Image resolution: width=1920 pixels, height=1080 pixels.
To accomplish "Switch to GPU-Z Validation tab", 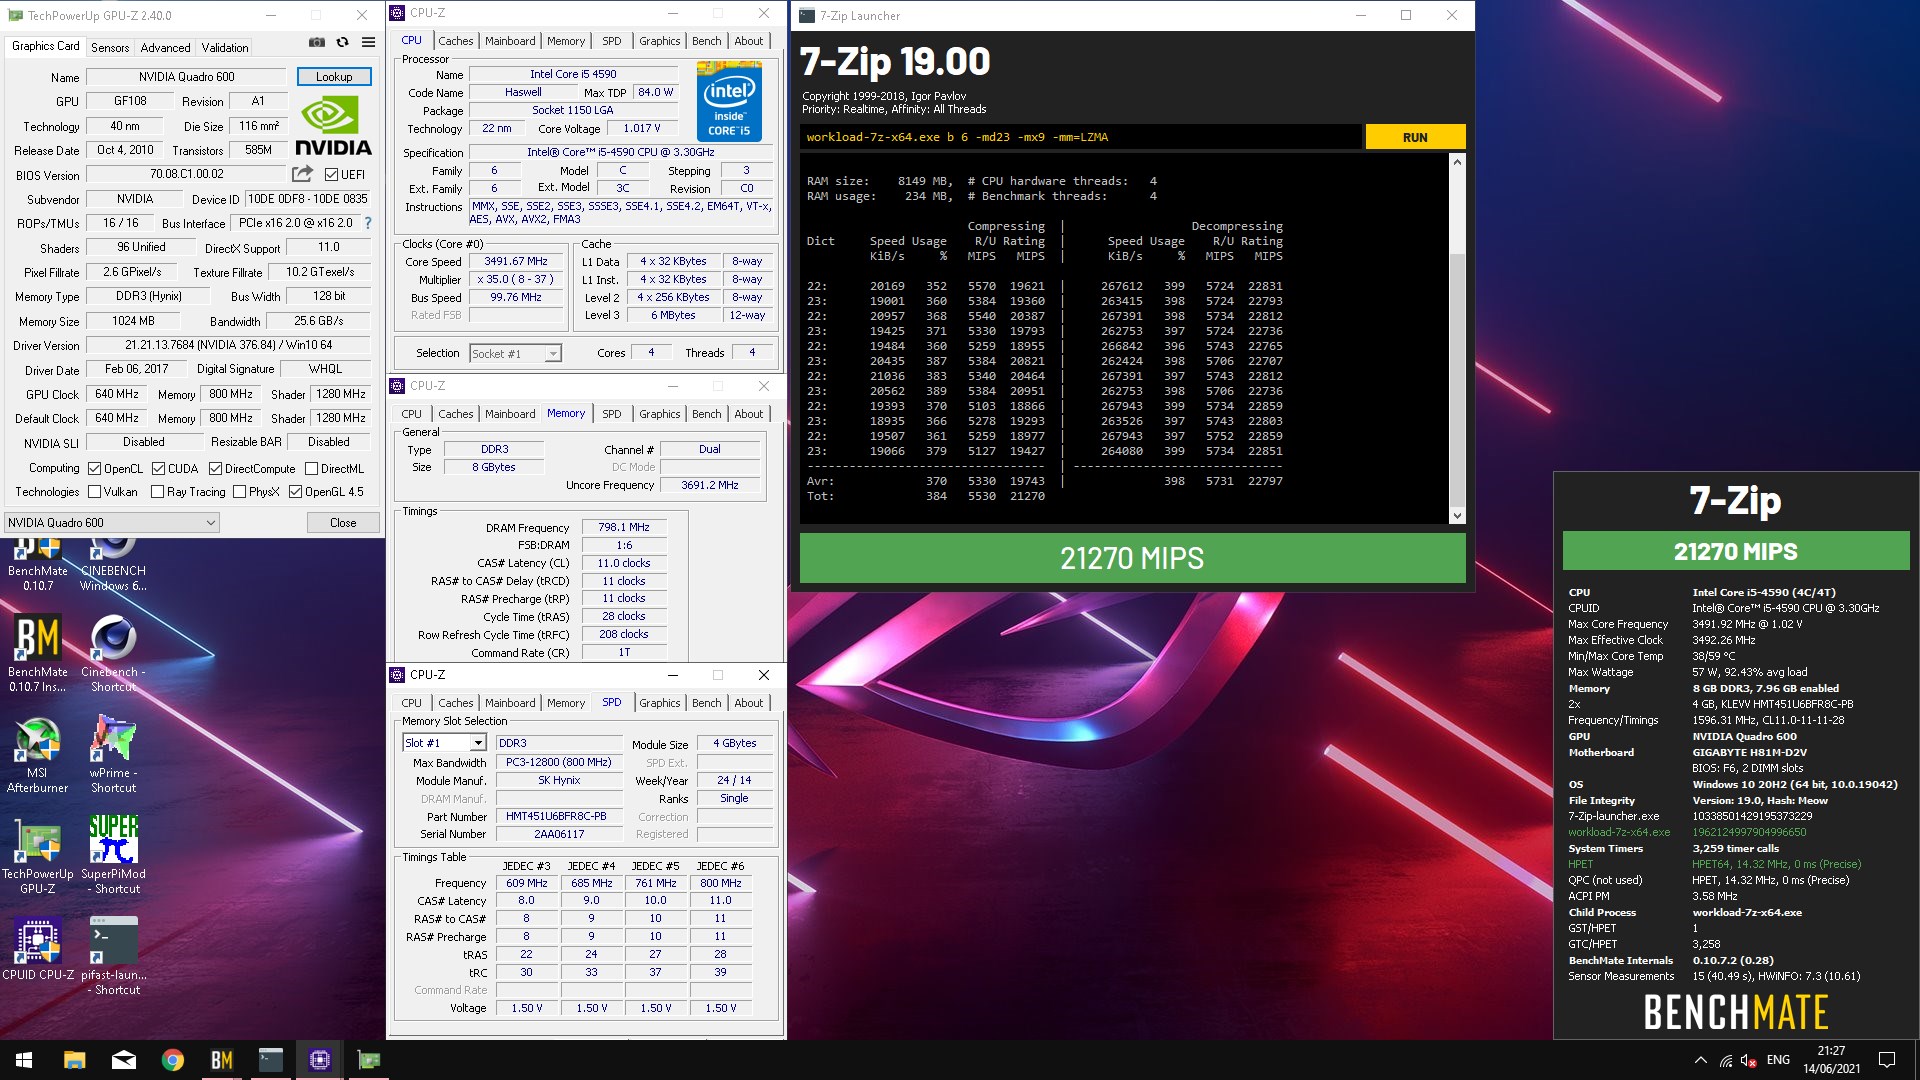I will click(225, 47).
